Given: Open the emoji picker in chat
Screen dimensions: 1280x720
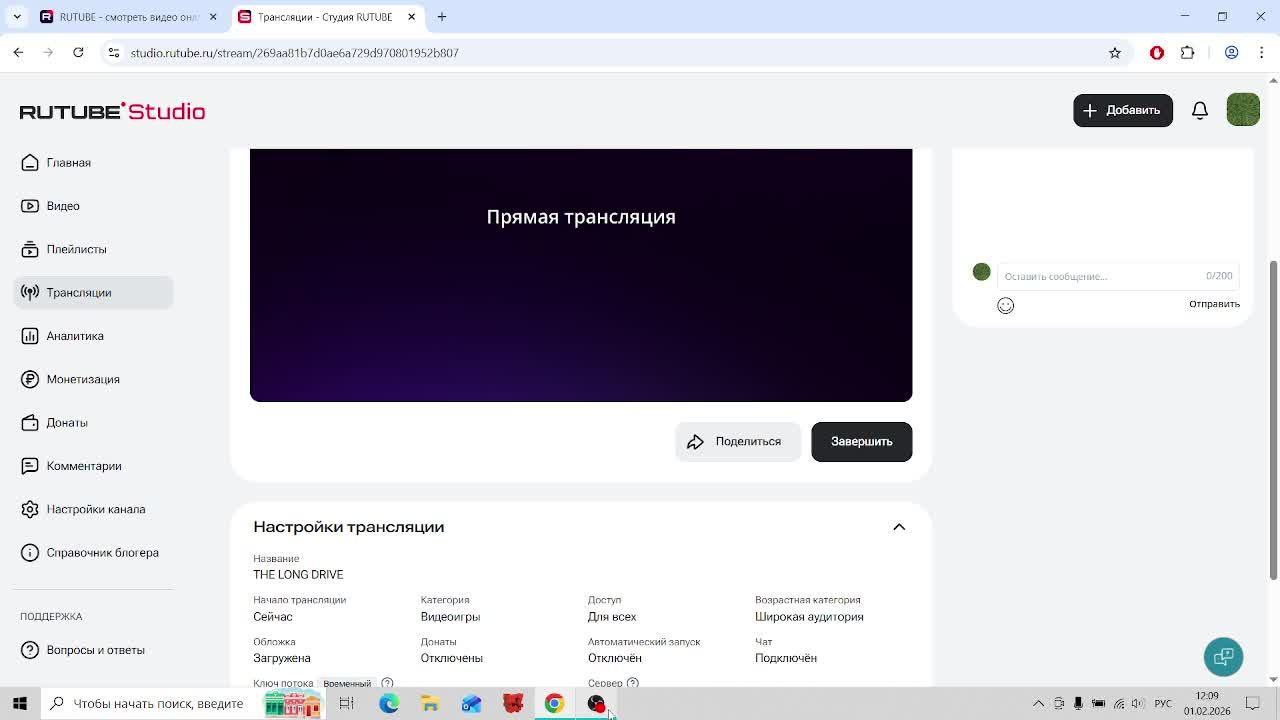Looking at the screenshot, I should coord(1005,305).
